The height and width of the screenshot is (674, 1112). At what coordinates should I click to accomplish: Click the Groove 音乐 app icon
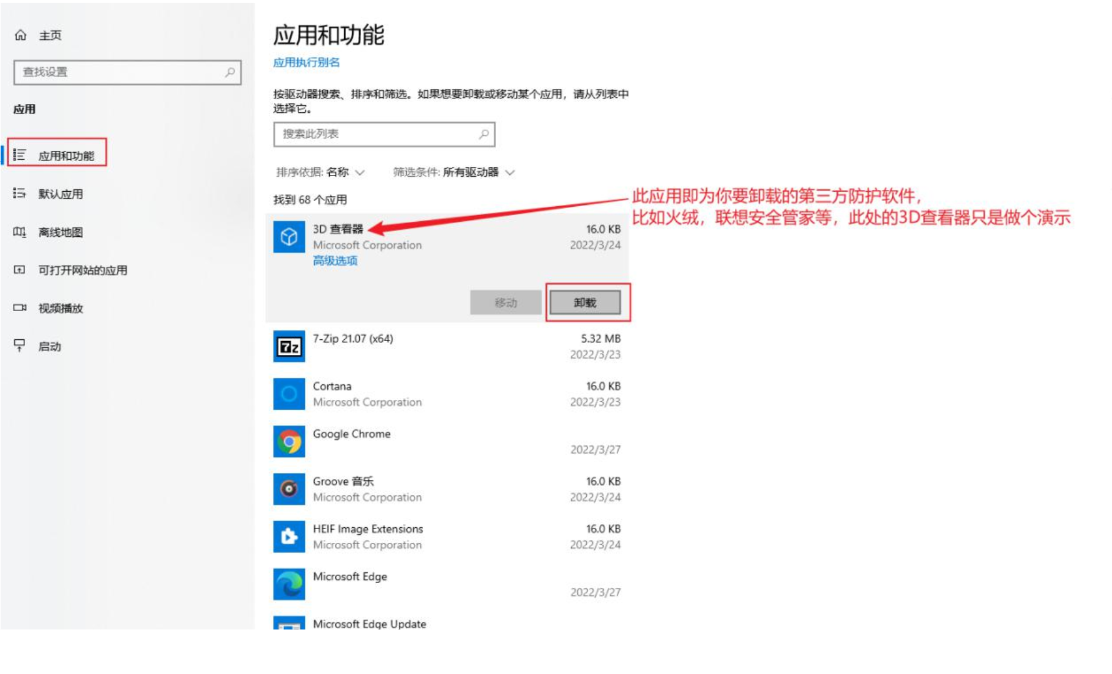click(x=289, y=489)
